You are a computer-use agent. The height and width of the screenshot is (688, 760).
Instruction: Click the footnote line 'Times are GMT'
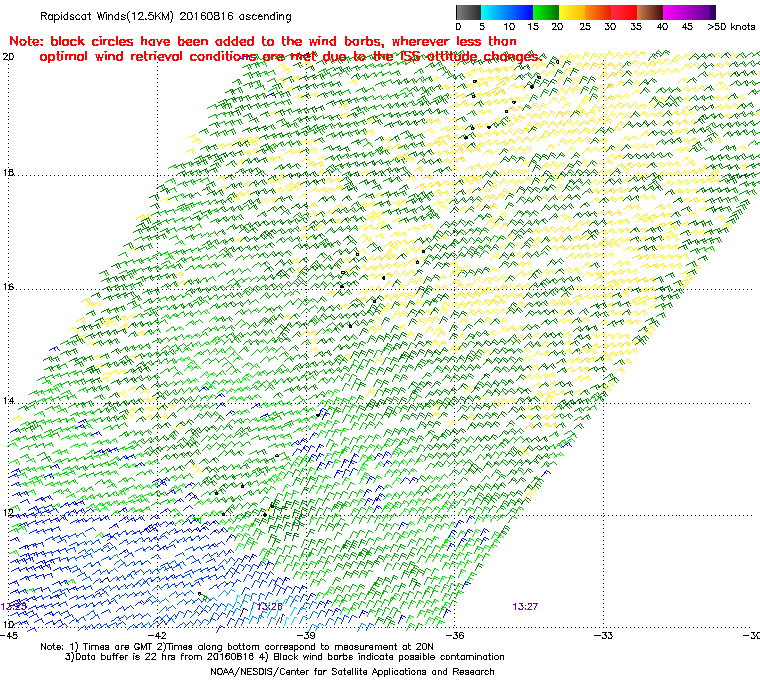(x=237, y=647)
